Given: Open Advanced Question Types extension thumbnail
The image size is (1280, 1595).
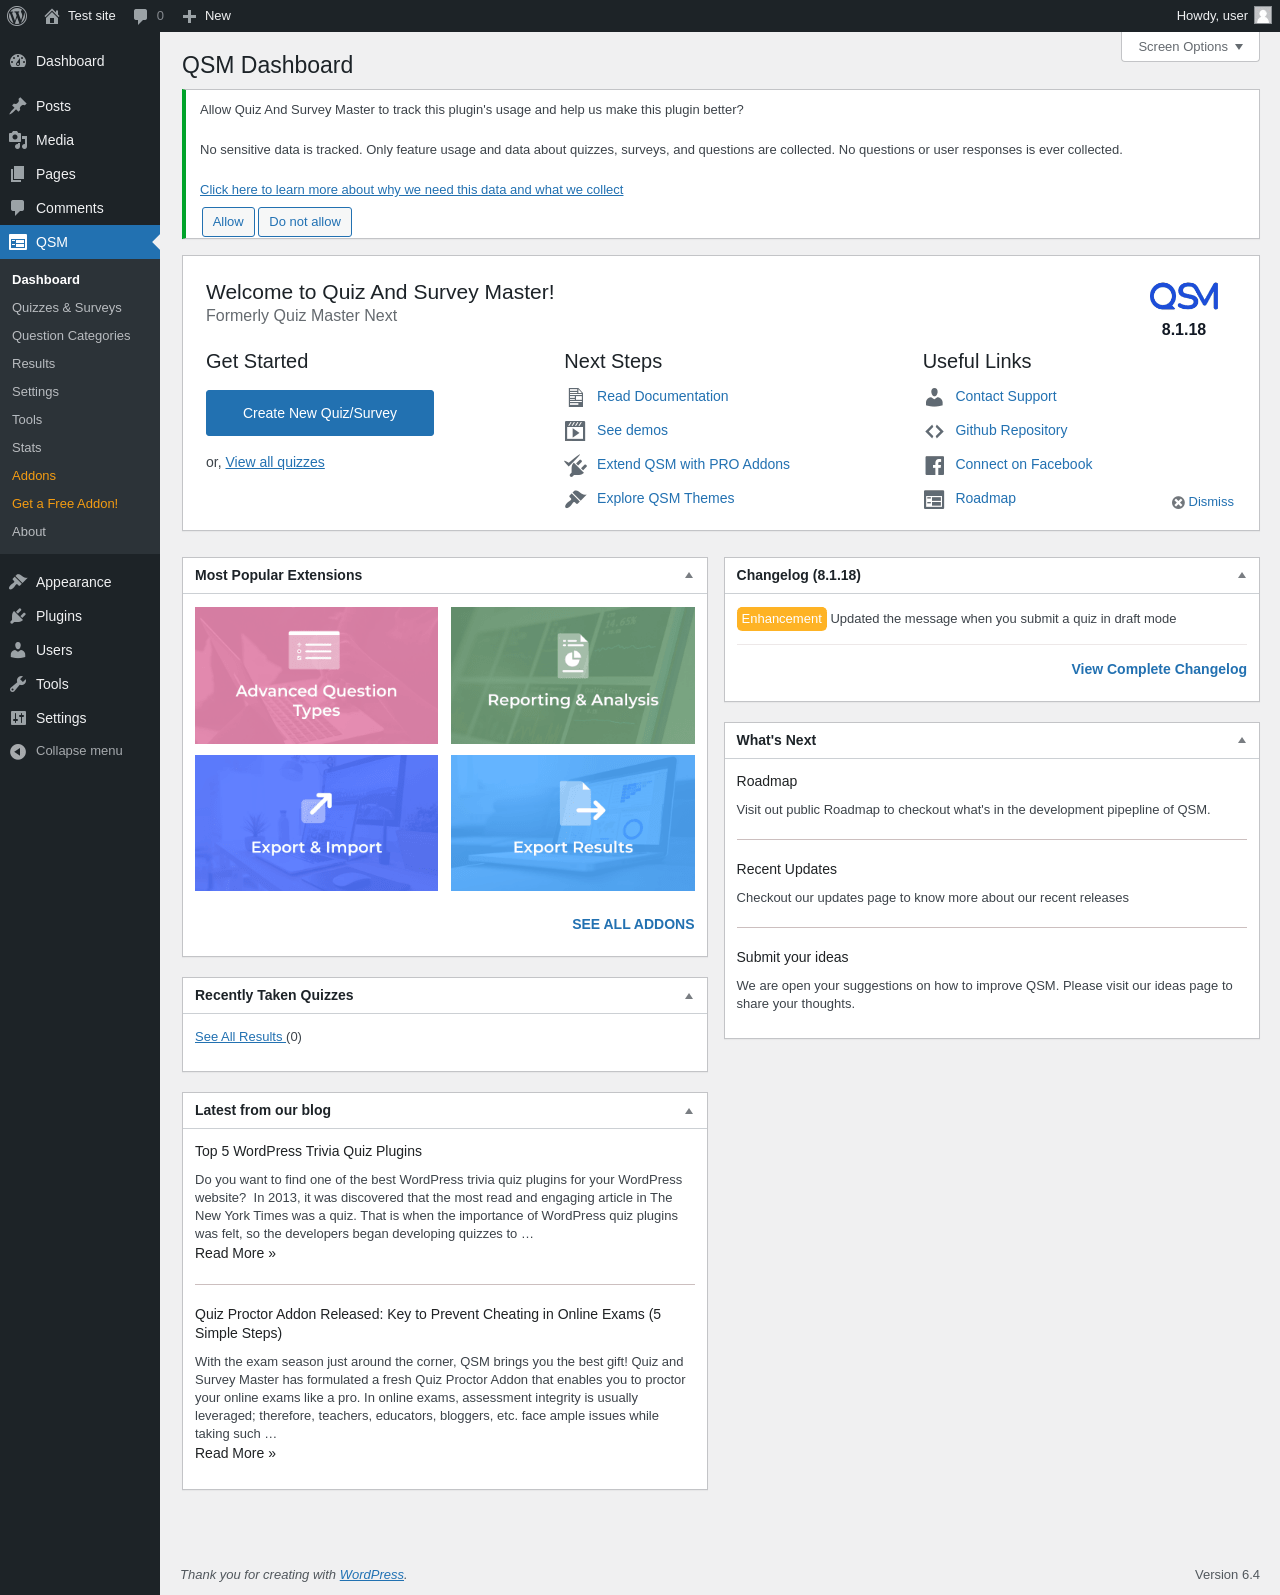Looking at the screenshot, I should pos(316,675).
